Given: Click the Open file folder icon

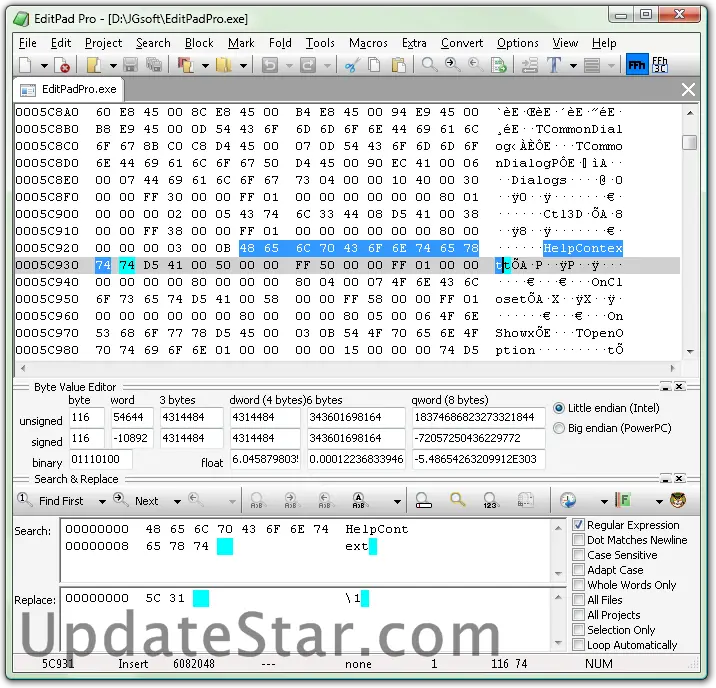Looking at the screenshot, I should [94, 65].
